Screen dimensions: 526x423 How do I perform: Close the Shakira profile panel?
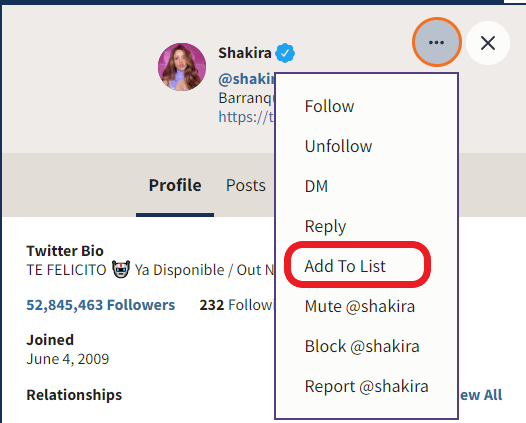pos(488,43)
